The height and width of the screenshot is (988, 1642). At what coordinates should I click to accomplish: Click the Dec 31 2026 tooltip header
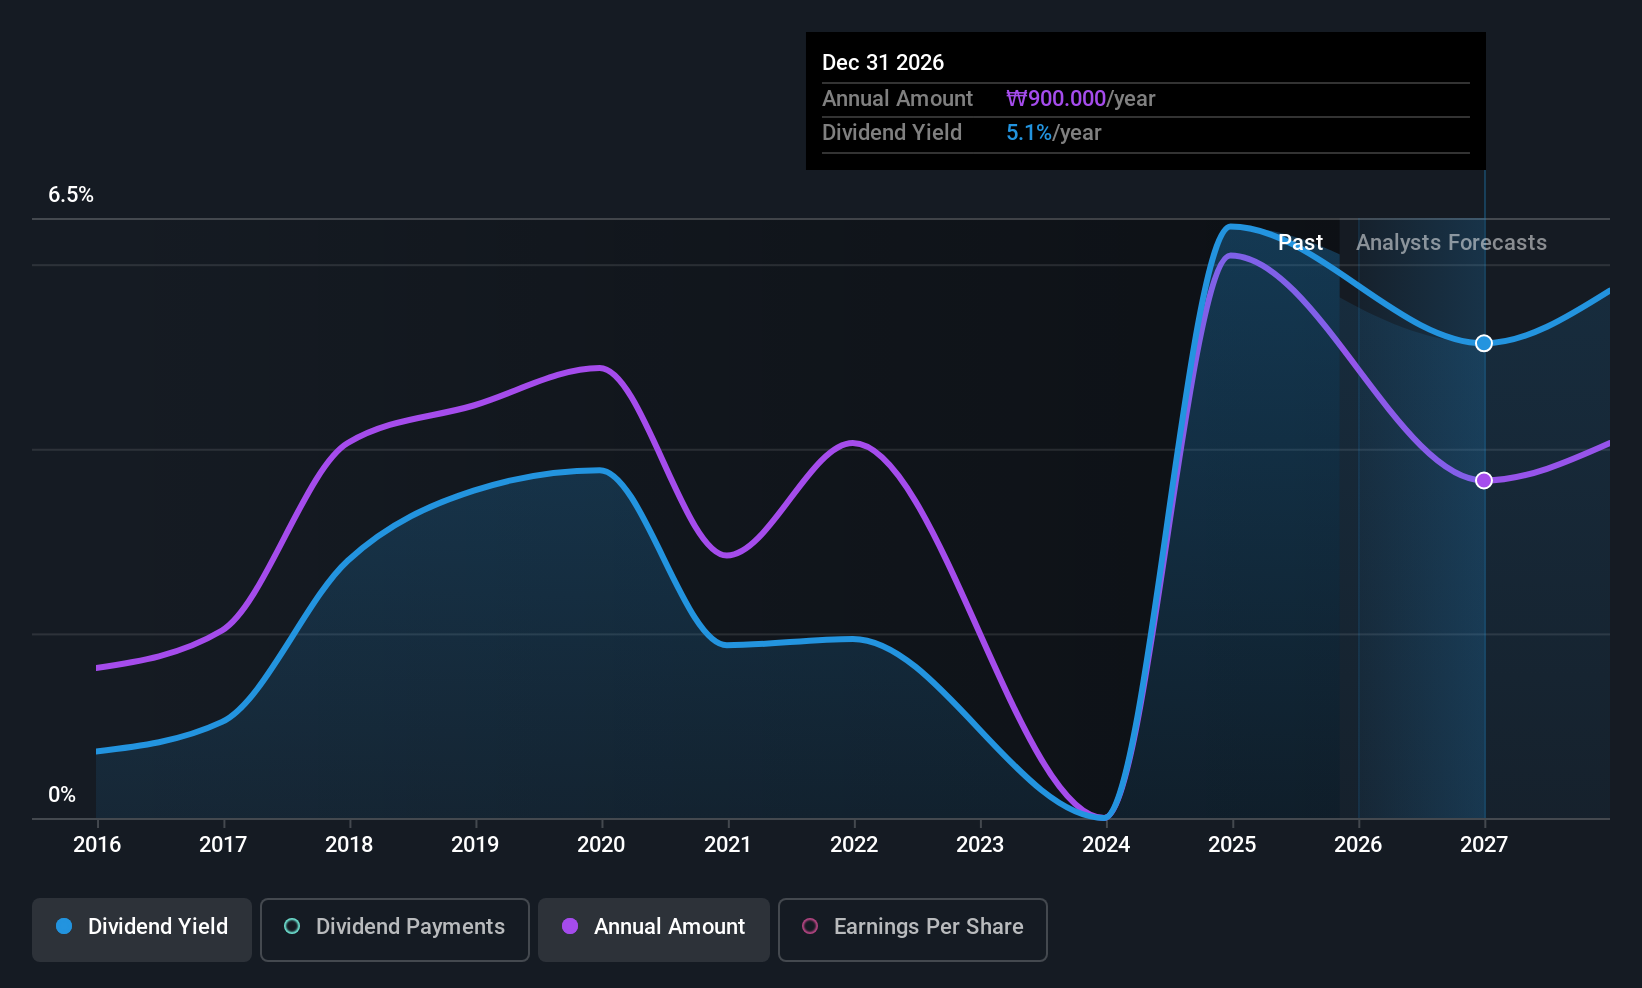pos(883,63)
